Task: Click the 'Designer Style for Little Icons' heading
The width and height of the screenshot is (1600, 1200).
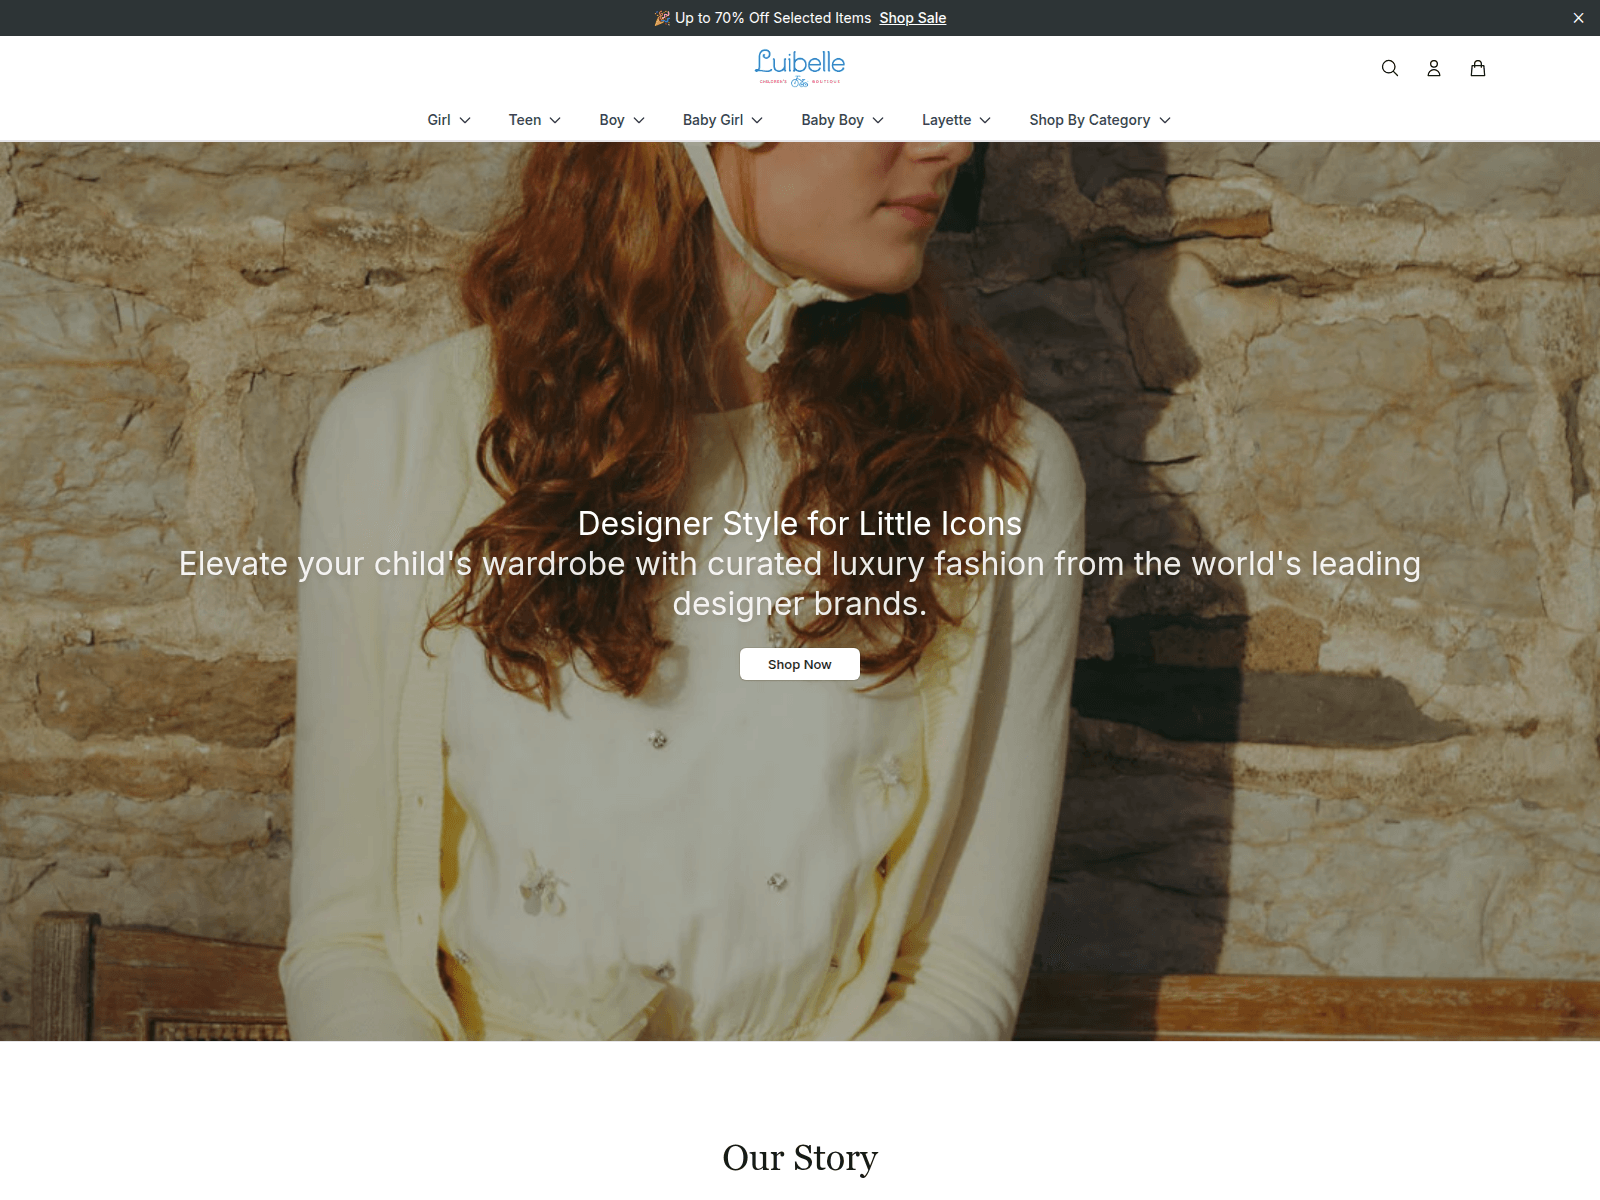Action: click(800, 524)
